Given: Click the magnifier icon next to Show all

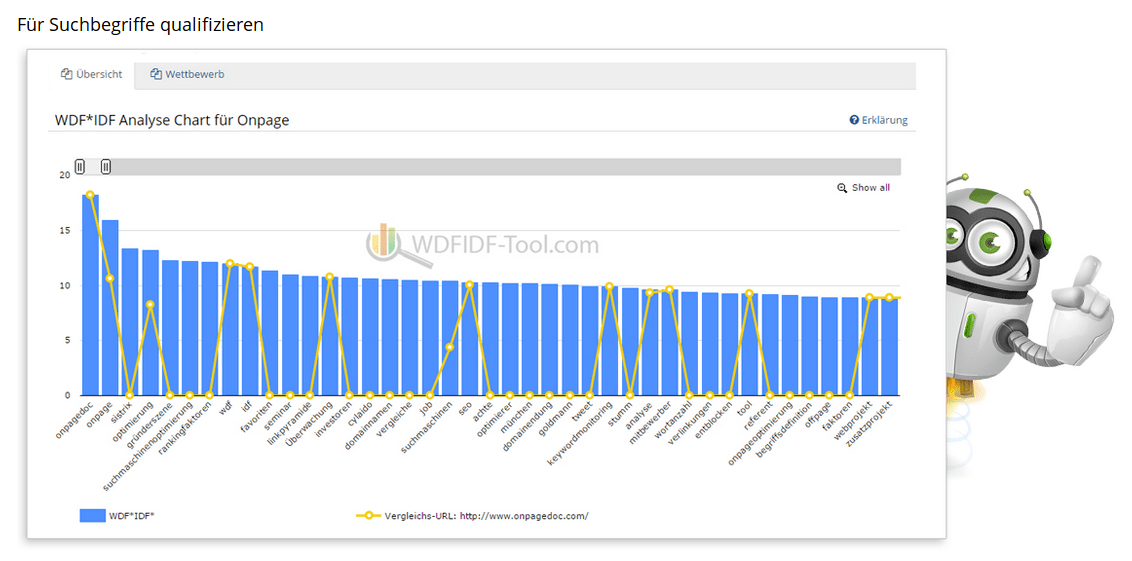Looking at the screenshot, I should tap(842, 188).
